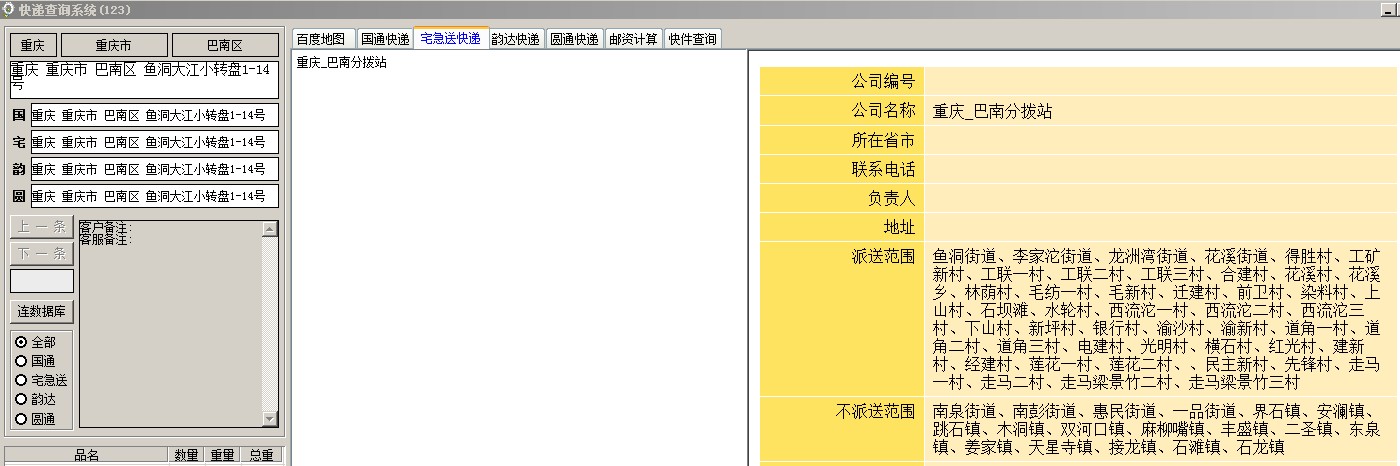Open the 快件查询 tab
1400x466 pixels.
coord(692,39)
